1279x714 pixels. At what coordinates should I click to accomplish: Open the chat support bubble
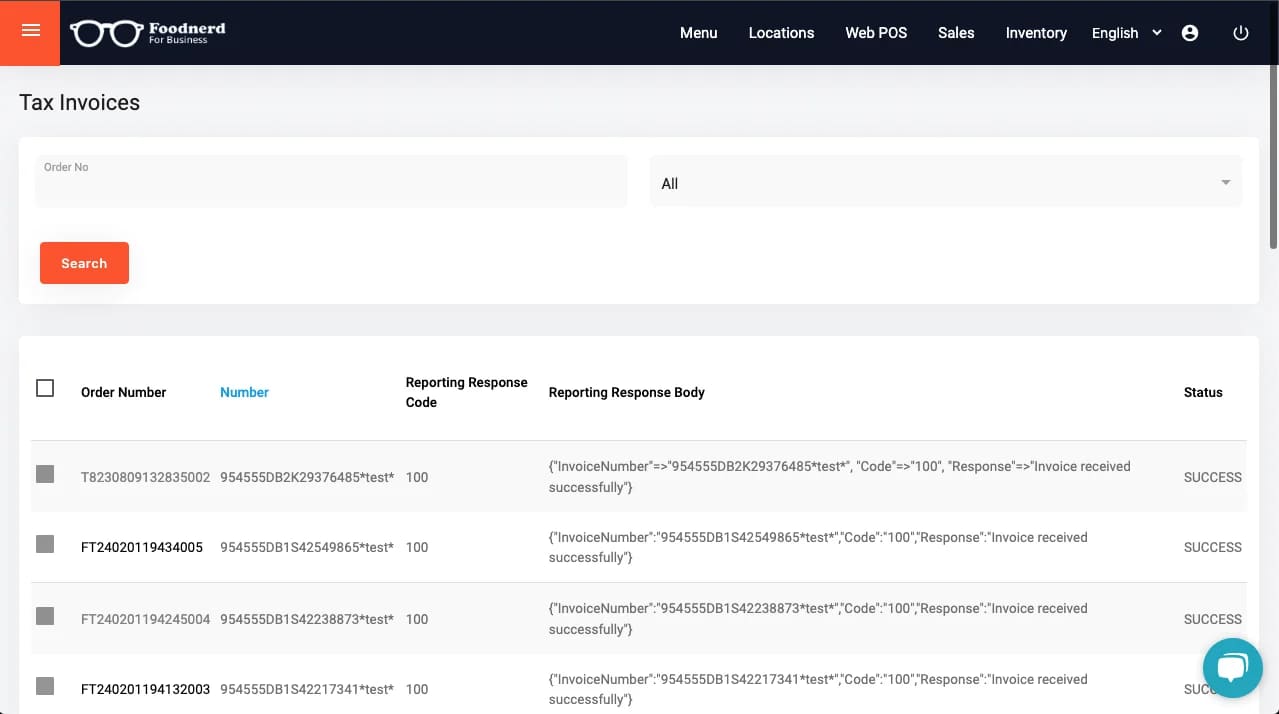point(1233,667)
